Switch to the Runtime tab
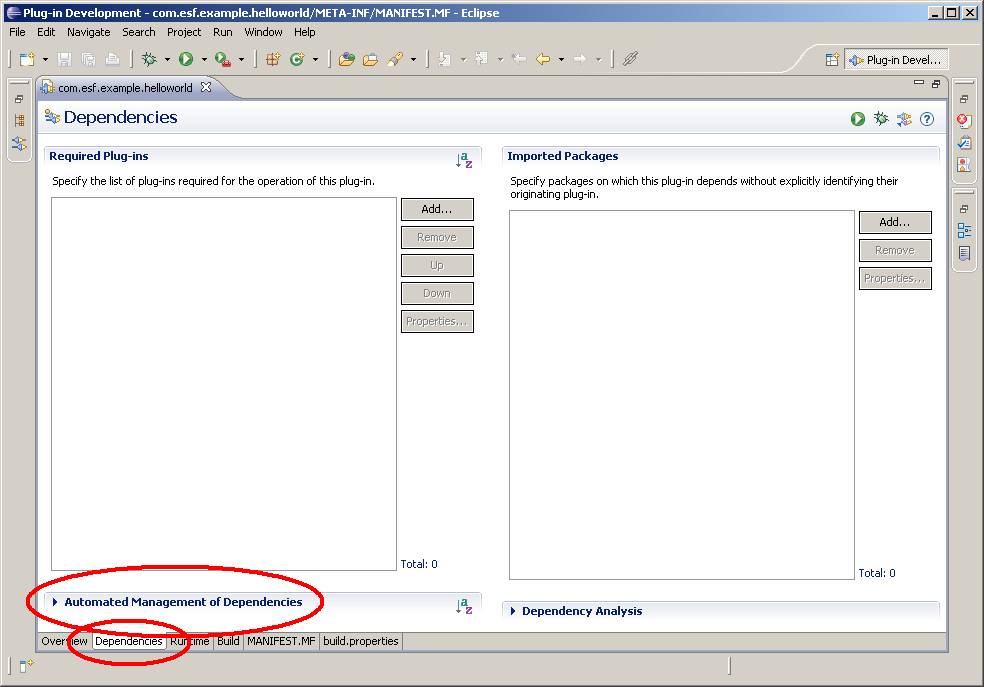 [190, 641]
